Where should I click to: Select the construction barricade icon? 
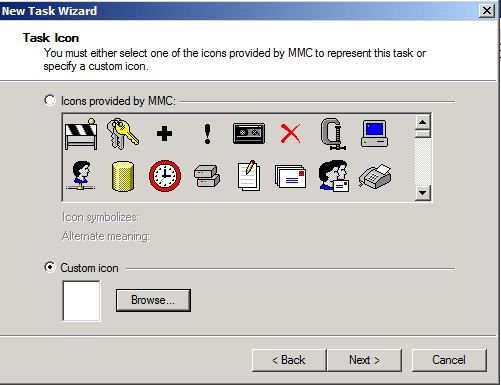tap(81, 134)
